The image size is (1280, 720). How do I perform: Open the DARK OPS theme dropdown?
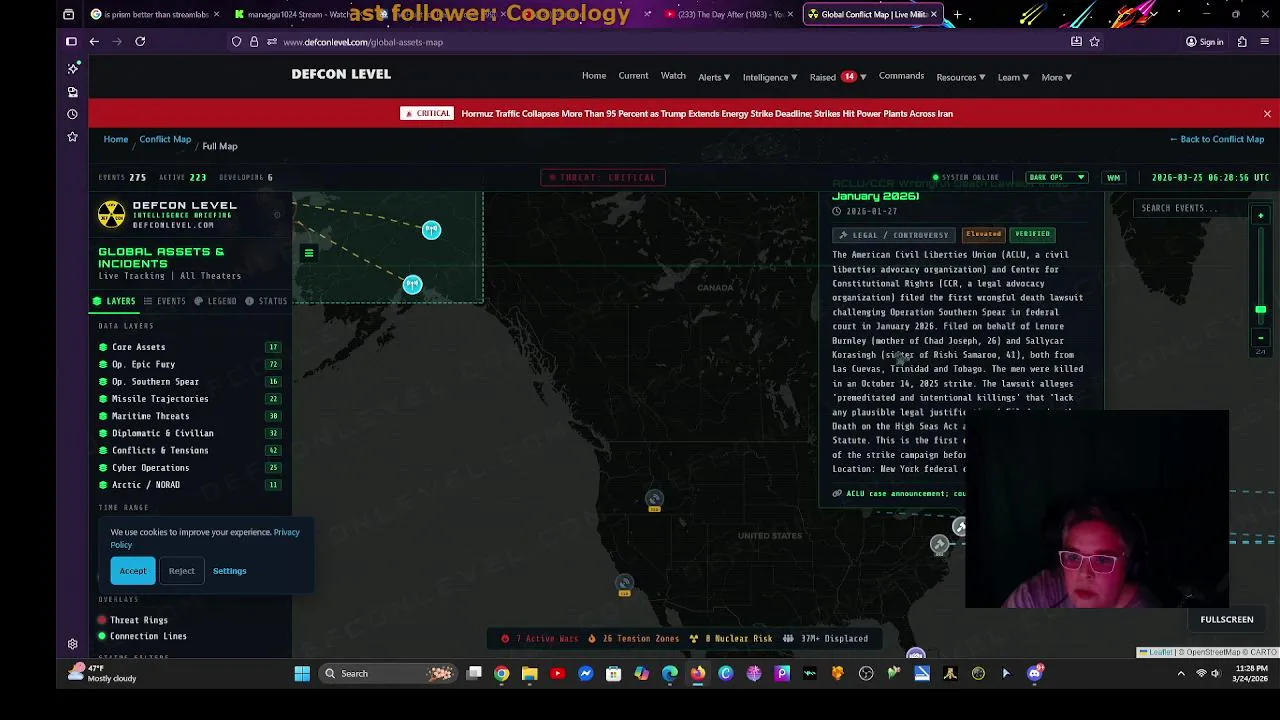pos(1056,177)
